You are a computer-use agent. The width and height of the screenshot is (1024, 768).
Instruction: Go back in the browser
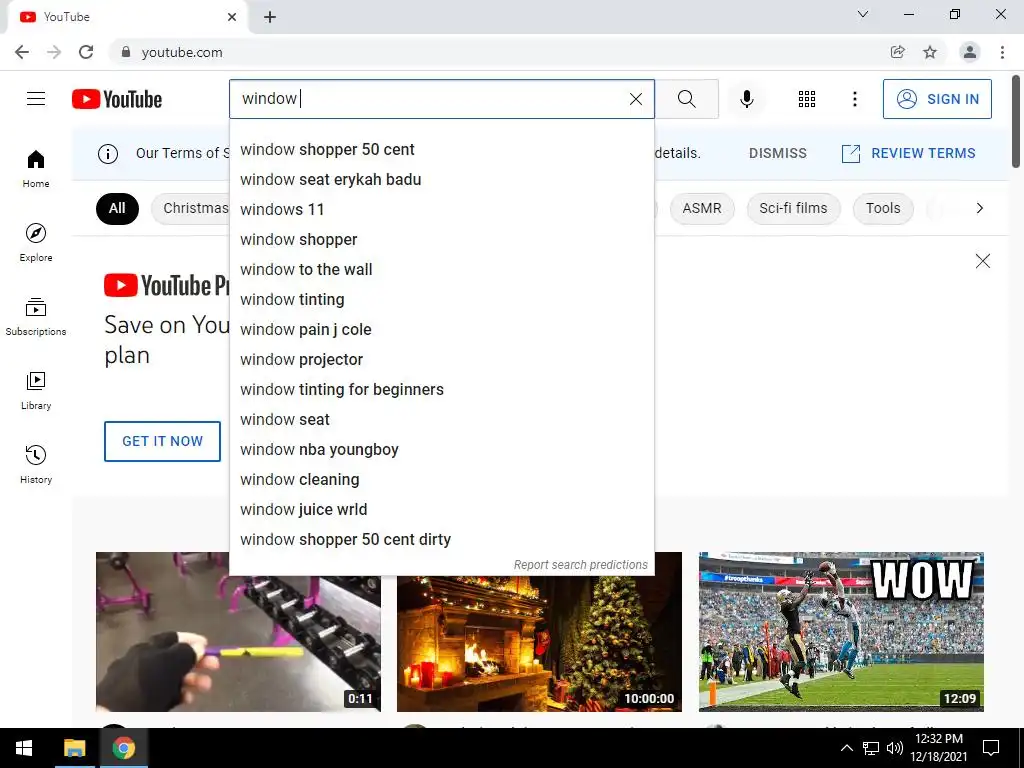click(22, 52)
